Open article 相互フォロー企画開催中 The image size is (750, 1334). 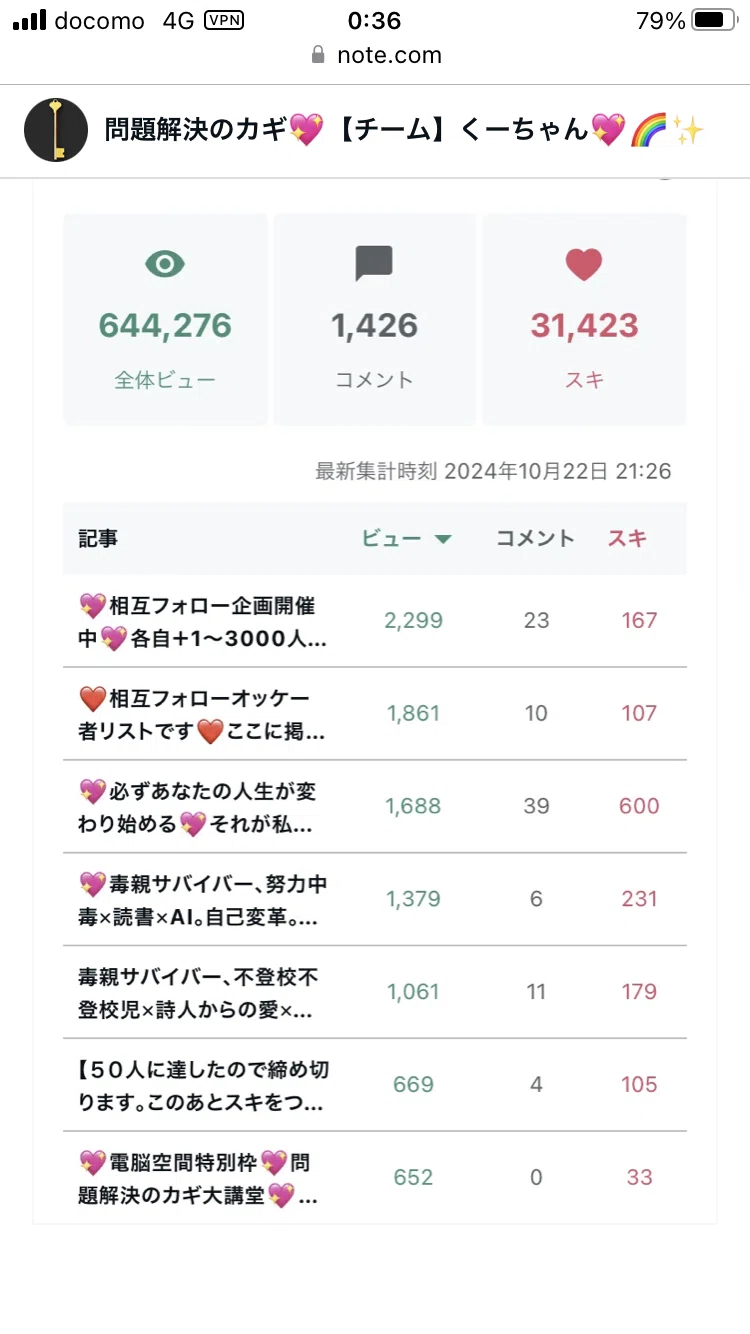pyautogui.click(x=375, y=621)
